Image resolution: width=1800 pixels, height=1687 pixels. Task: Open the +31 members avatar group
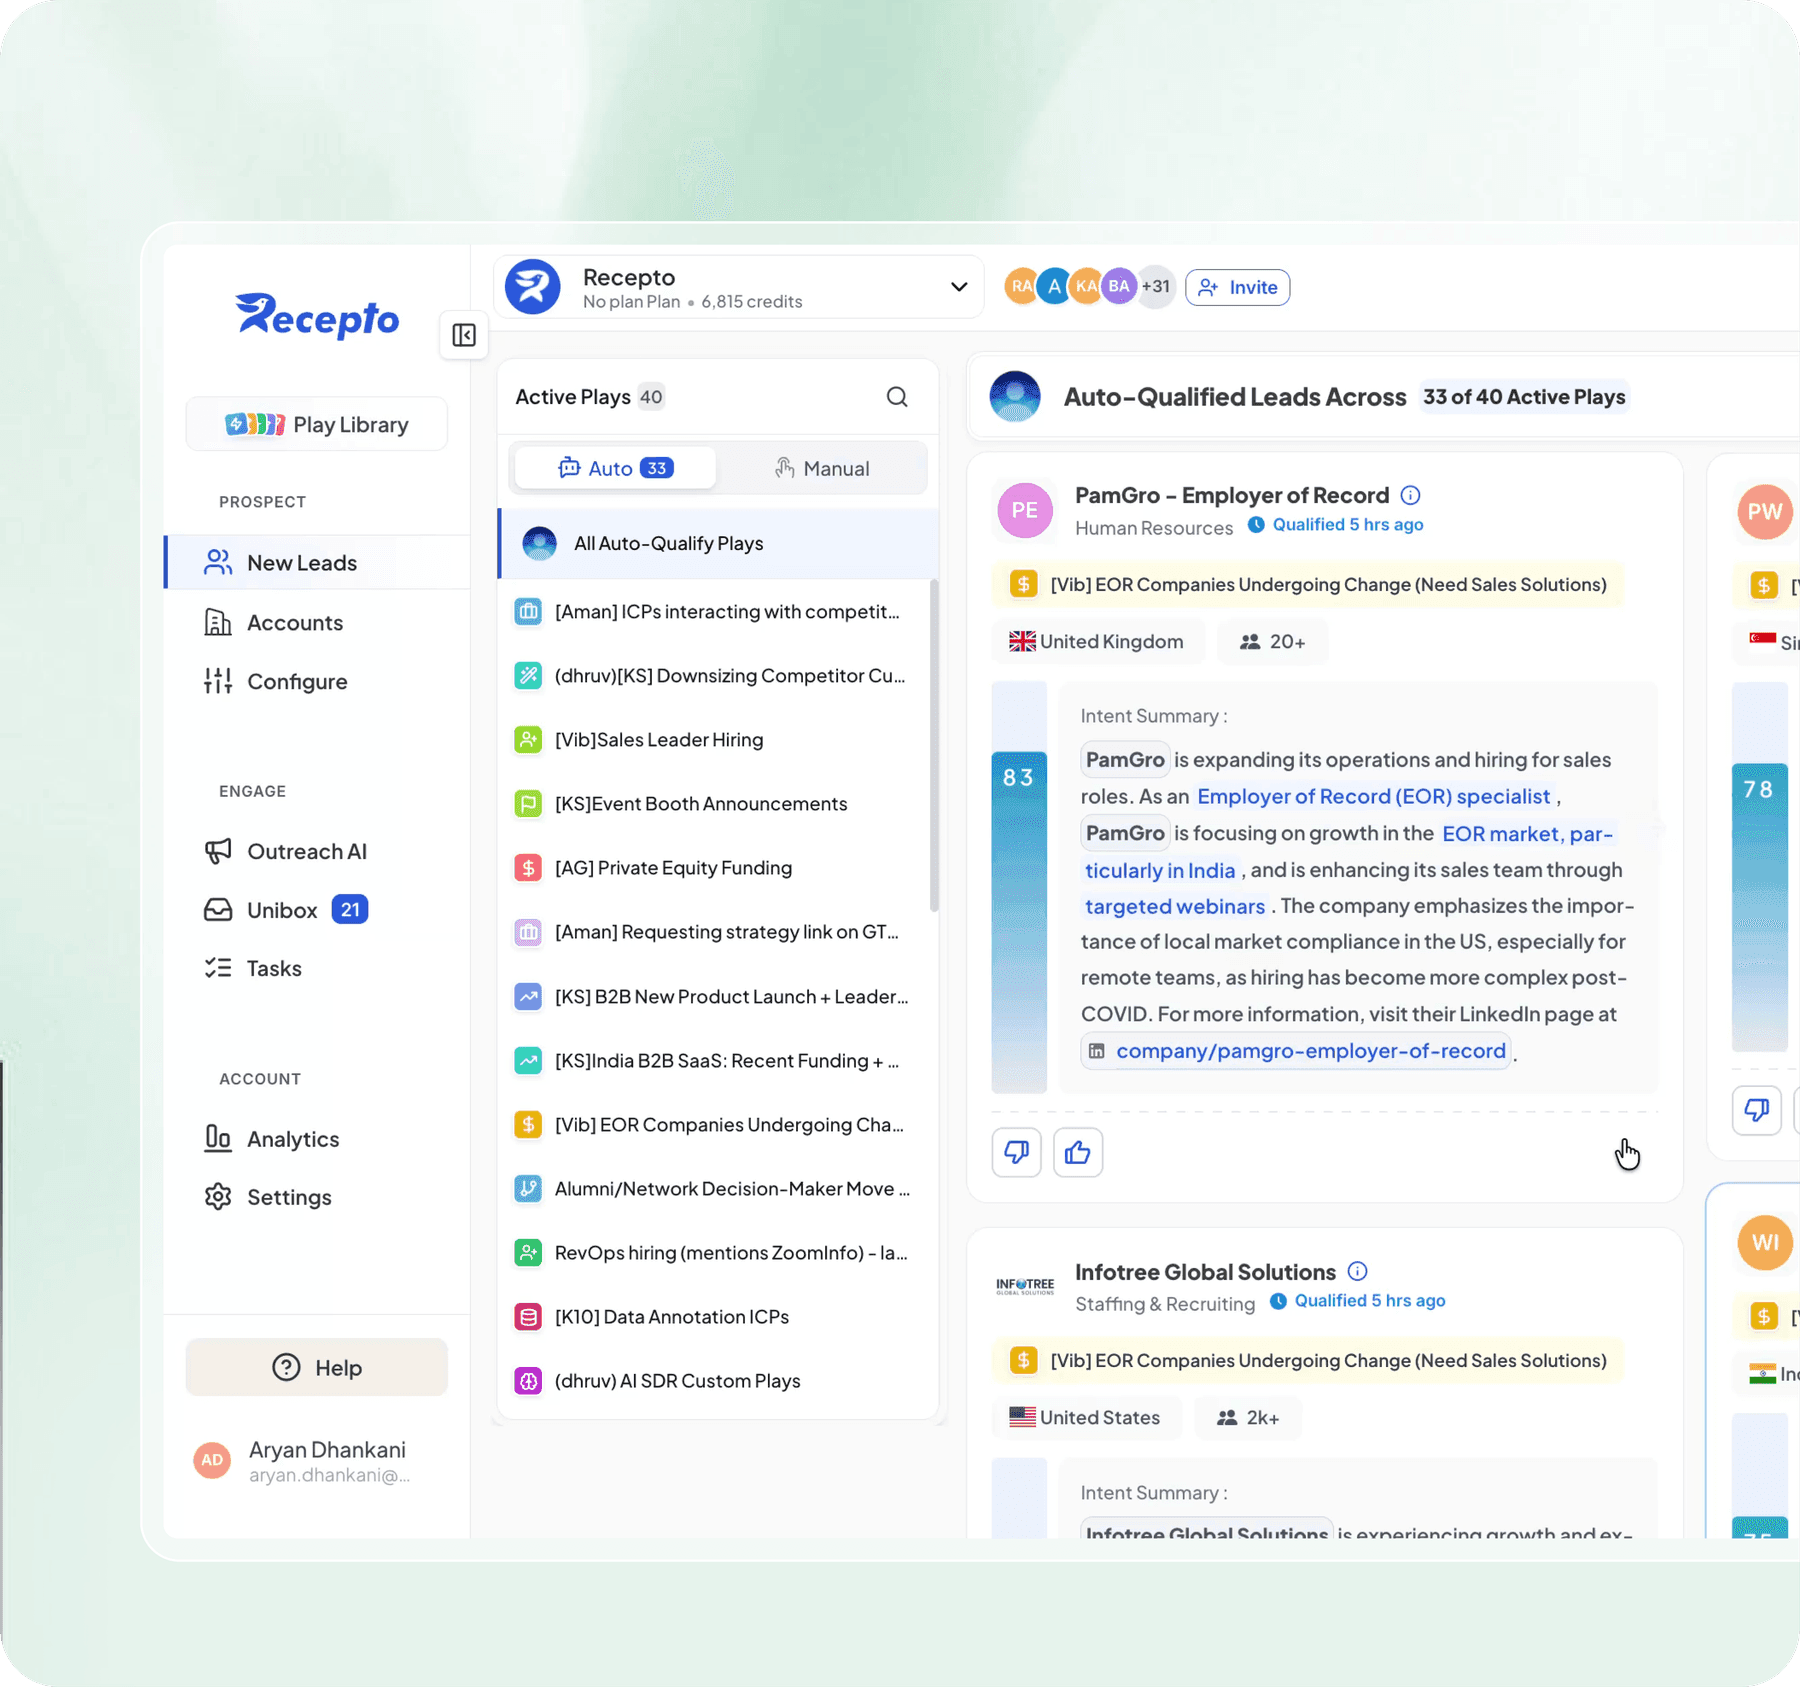tap(1156, 287)
